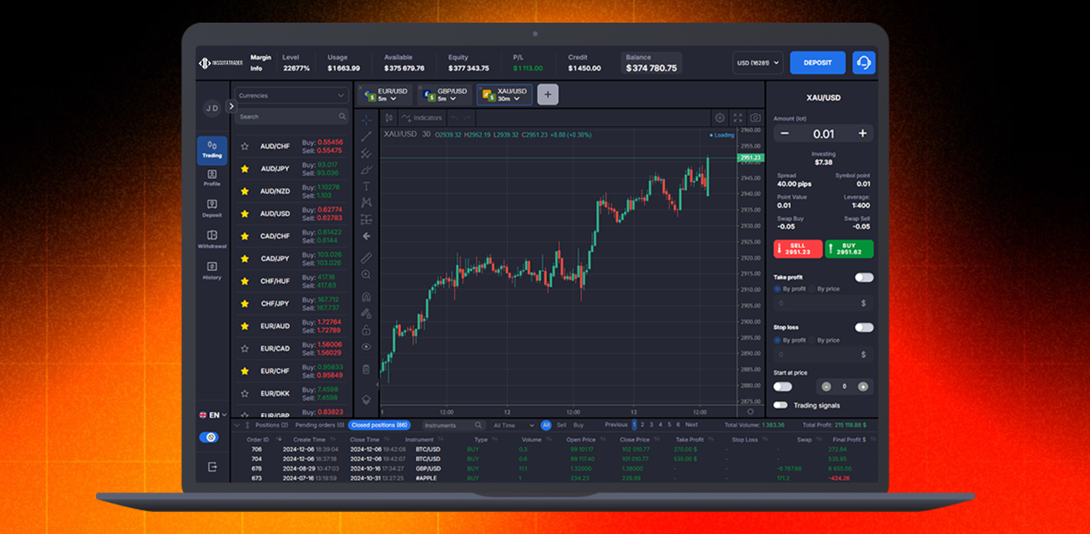Open the Trading section in sidebar

click(212, 149)
